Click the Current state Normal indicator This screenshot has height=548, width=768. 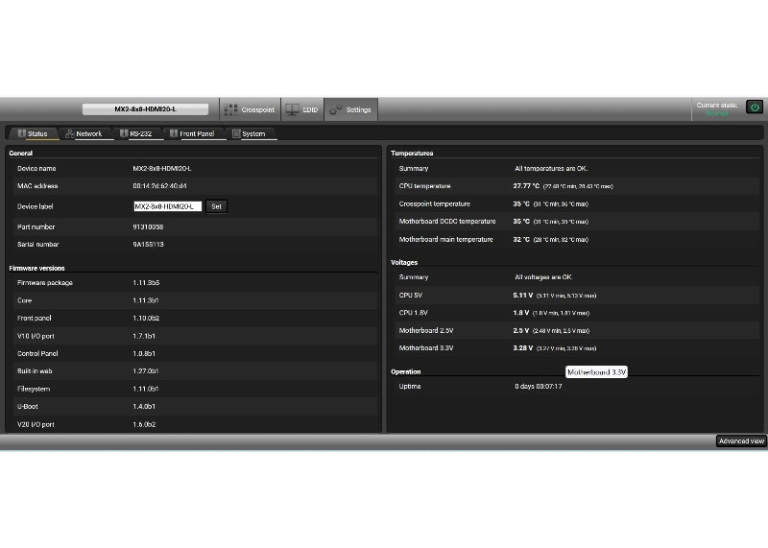717,113
